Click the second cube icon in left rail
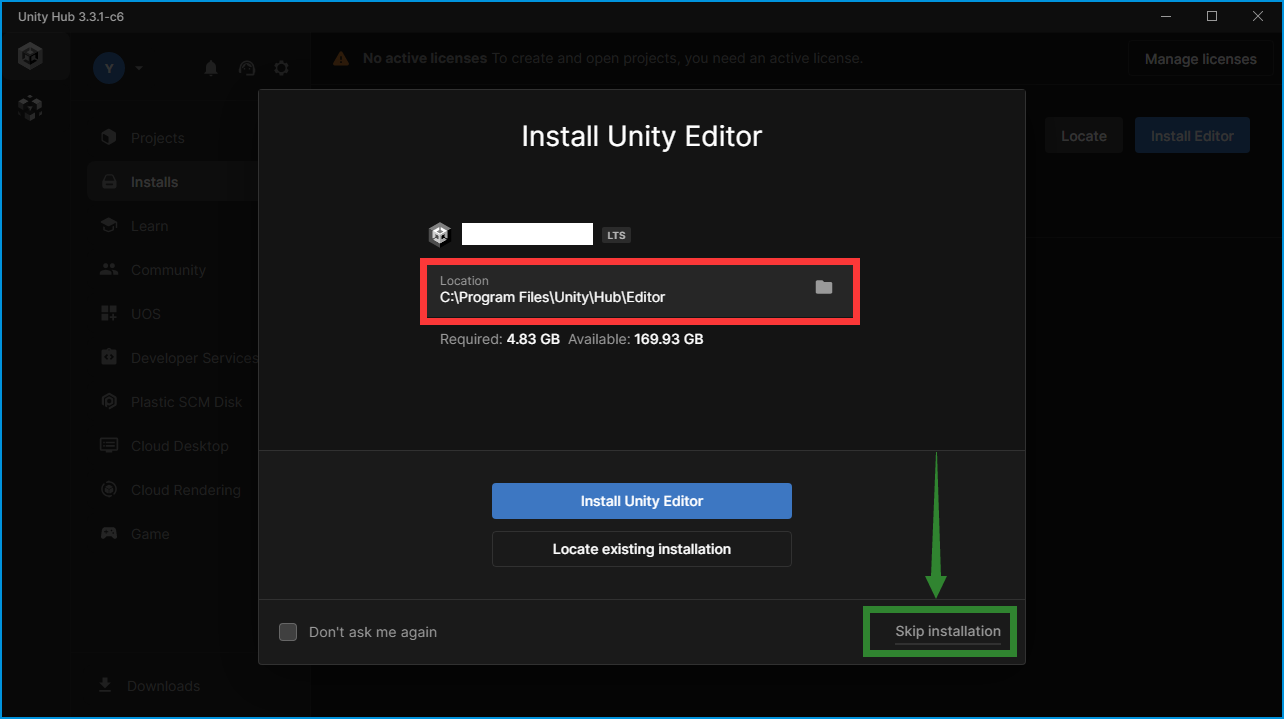The image size is (1284, 719). point(30,108)
